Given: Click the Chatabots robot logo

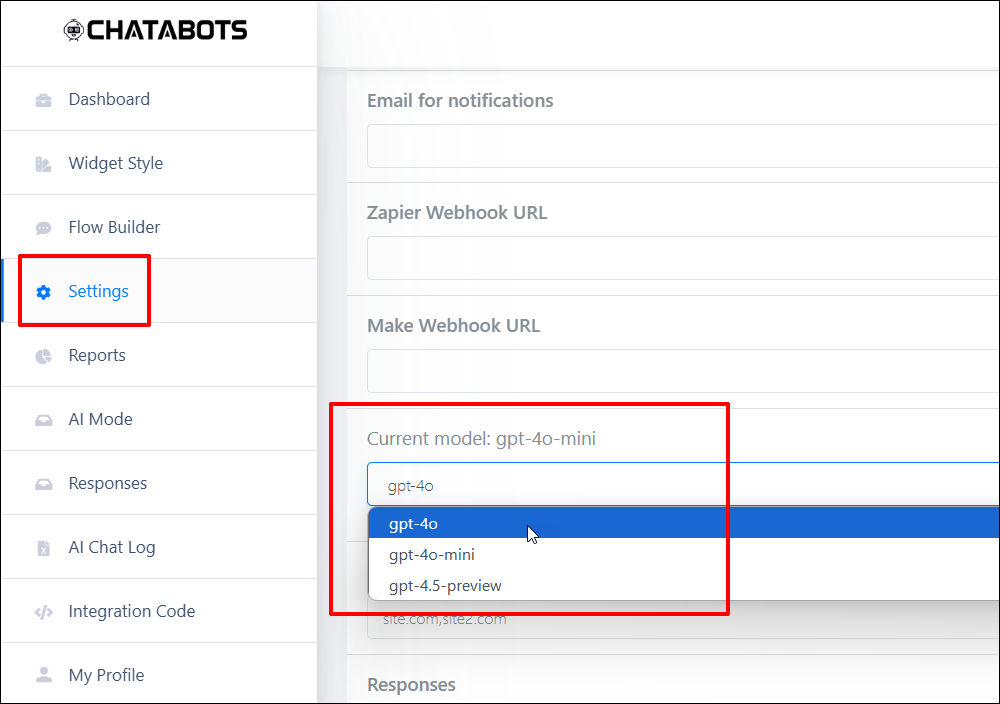Looking at the screenshot, I should (x=74, y=30).
